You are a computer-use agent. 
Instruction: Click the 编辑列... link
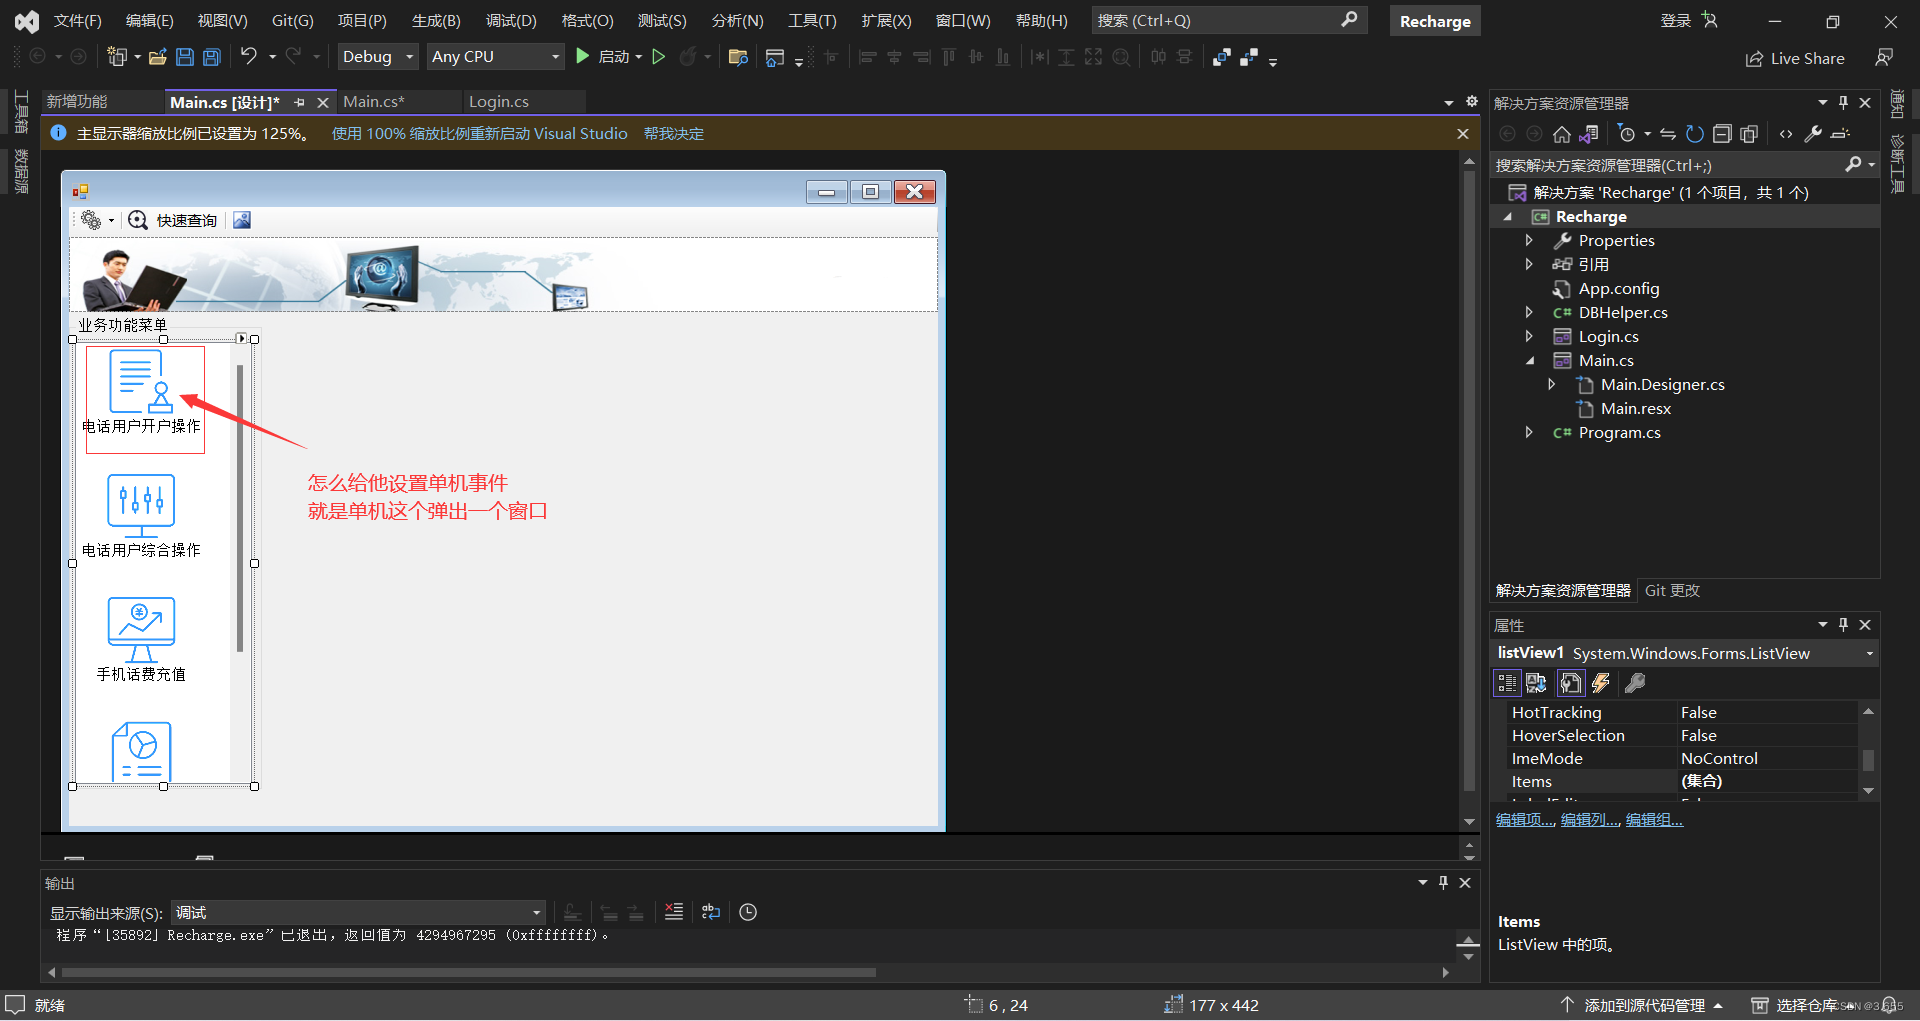(1590, 820)
